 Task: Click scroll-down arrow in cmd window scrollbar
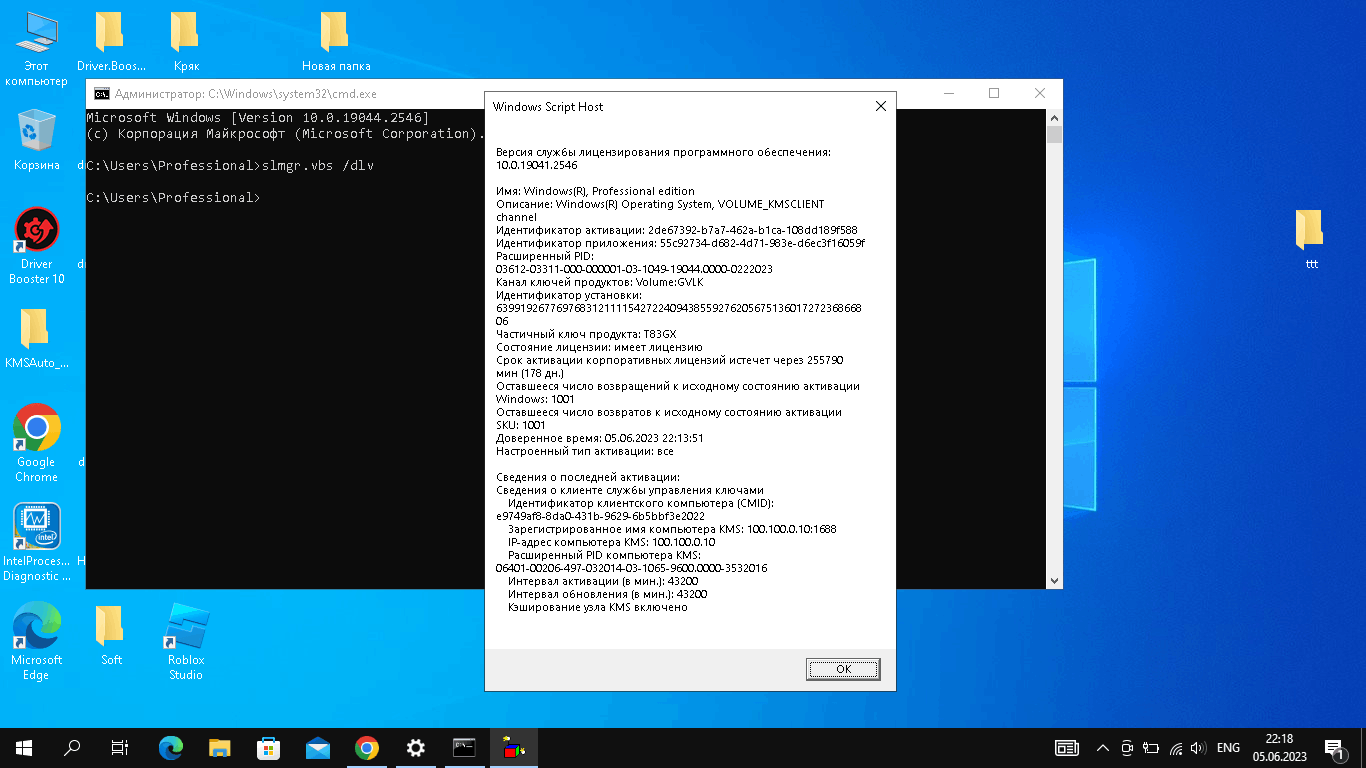(x=1054, y=580)
